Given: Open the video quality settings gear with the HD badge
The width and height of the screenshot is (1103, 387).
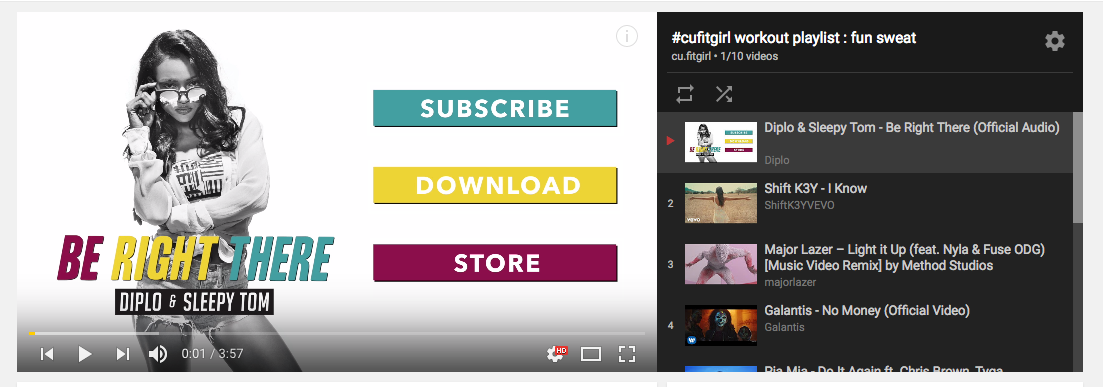Looking at the screenshot, I should [556, 354].
